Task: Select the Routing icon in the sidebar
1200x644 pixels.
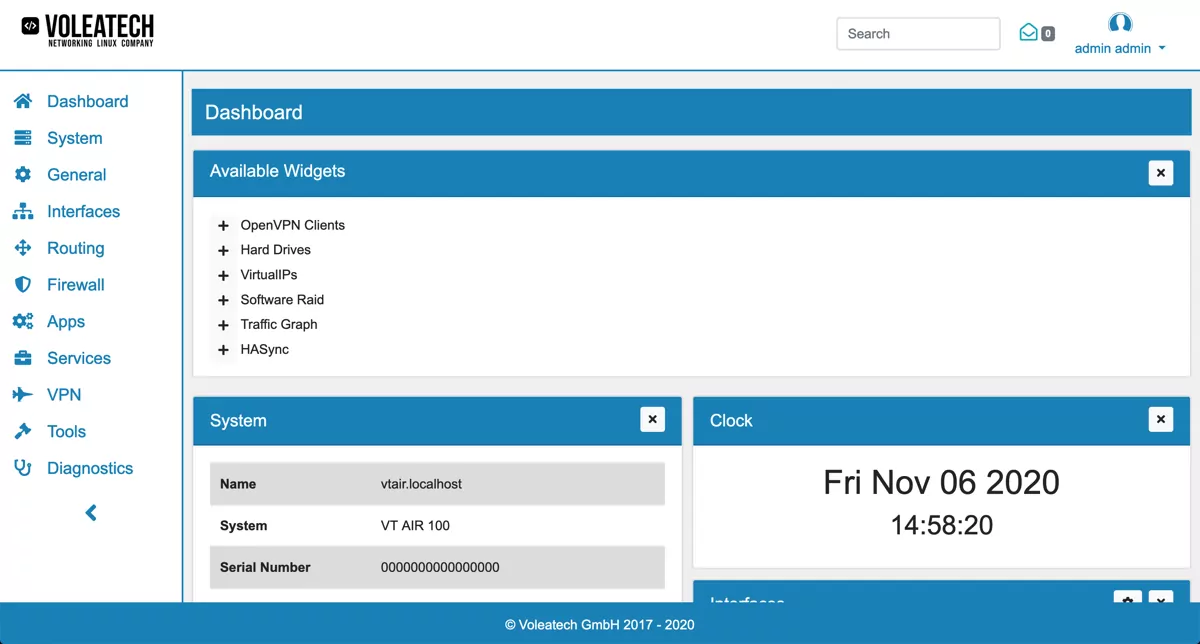Action: click(23, 248)
